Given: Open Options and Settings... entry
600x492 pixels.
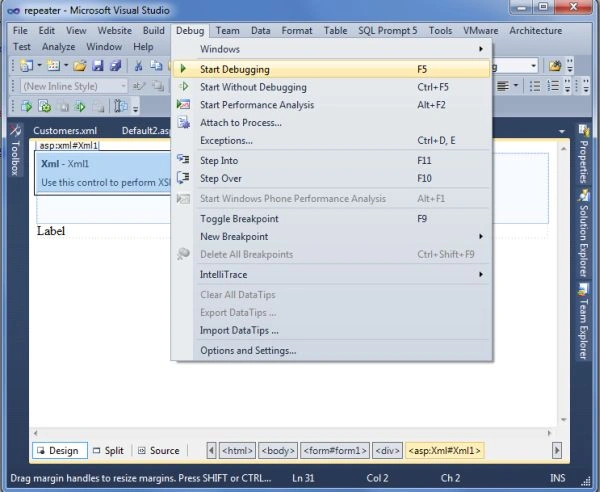Looking at the screenshot, I should coord(331,350).
